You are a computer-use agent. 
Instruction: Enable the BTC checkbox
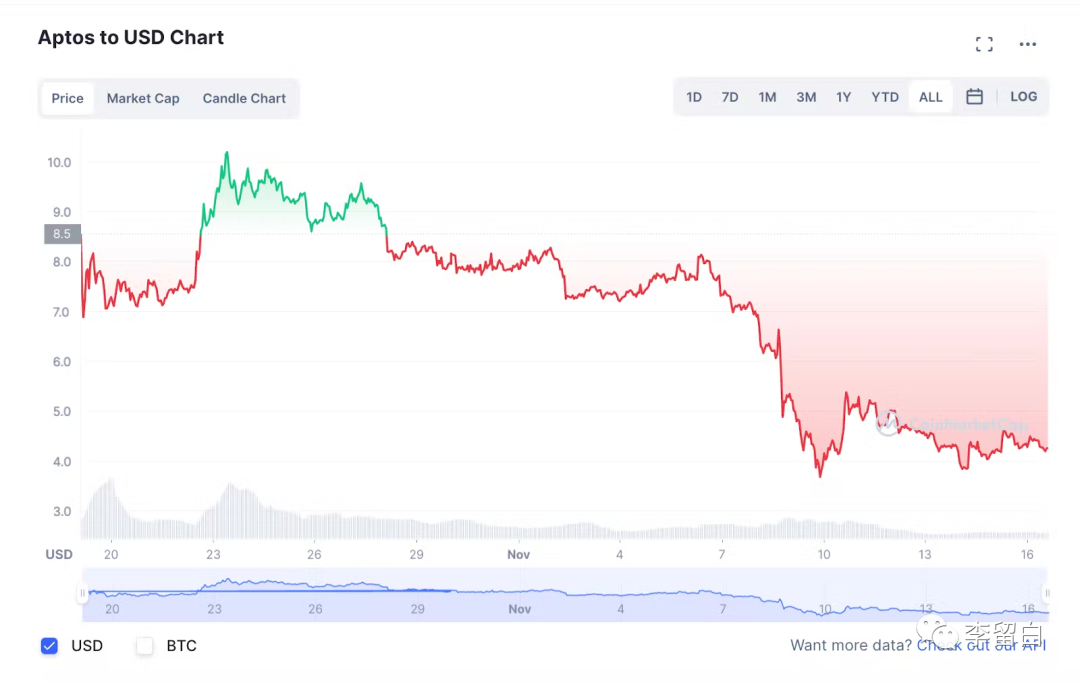point(145,646)
